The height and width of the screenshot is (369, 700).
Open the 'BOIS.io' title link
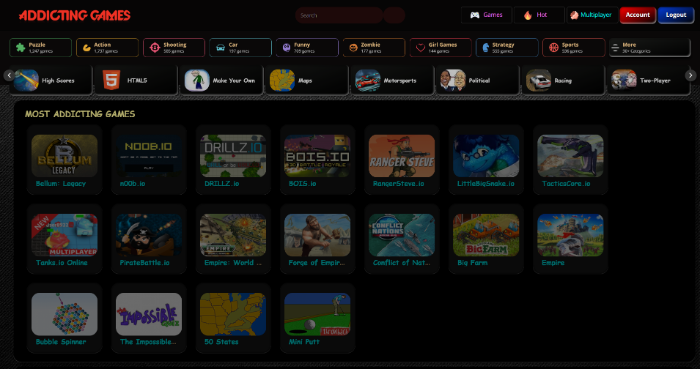coord(302,183)
